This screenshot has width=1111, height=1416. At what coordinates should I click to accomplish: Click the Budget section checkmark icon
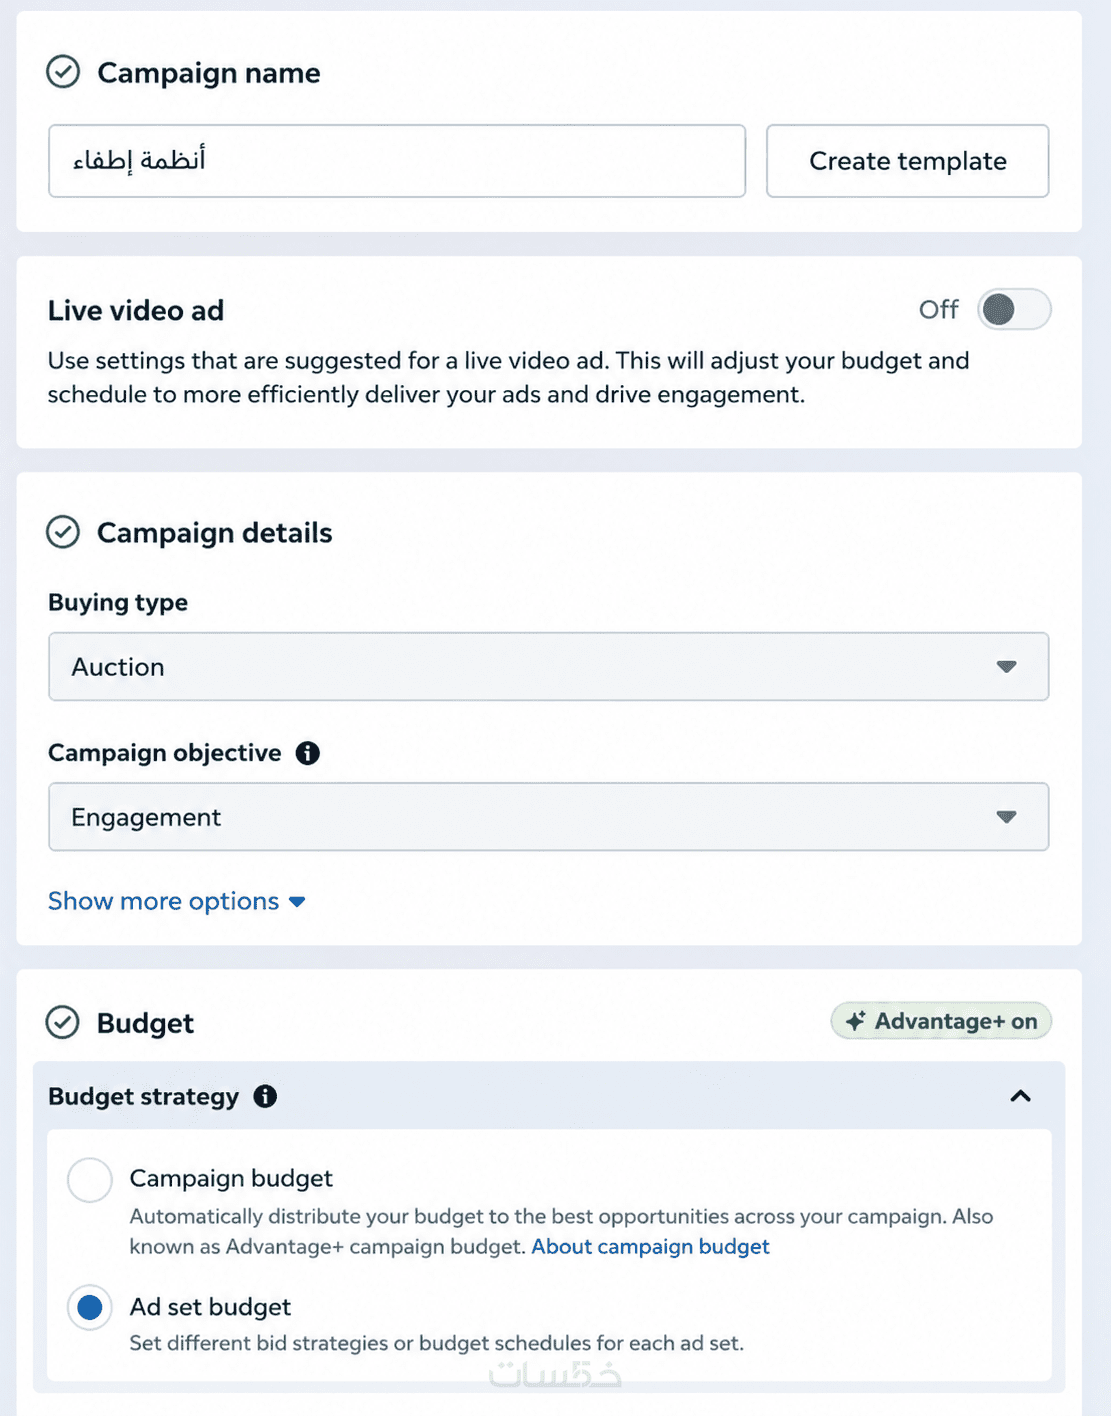(x=63, y=1022)
